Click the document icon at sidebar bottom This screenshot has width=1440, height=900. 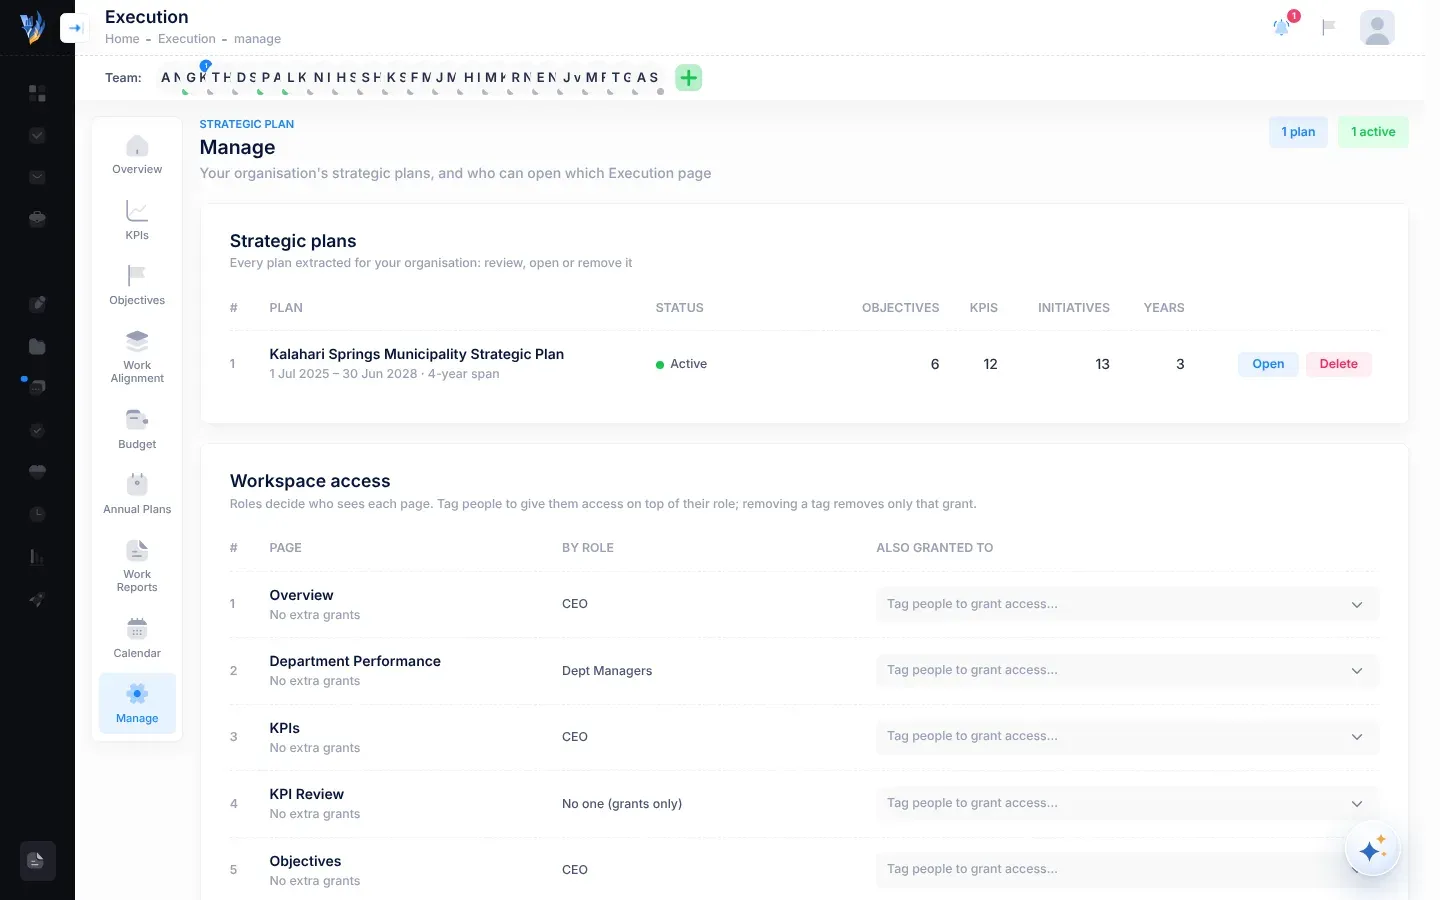pyautogui.click(x=37, y=860)
